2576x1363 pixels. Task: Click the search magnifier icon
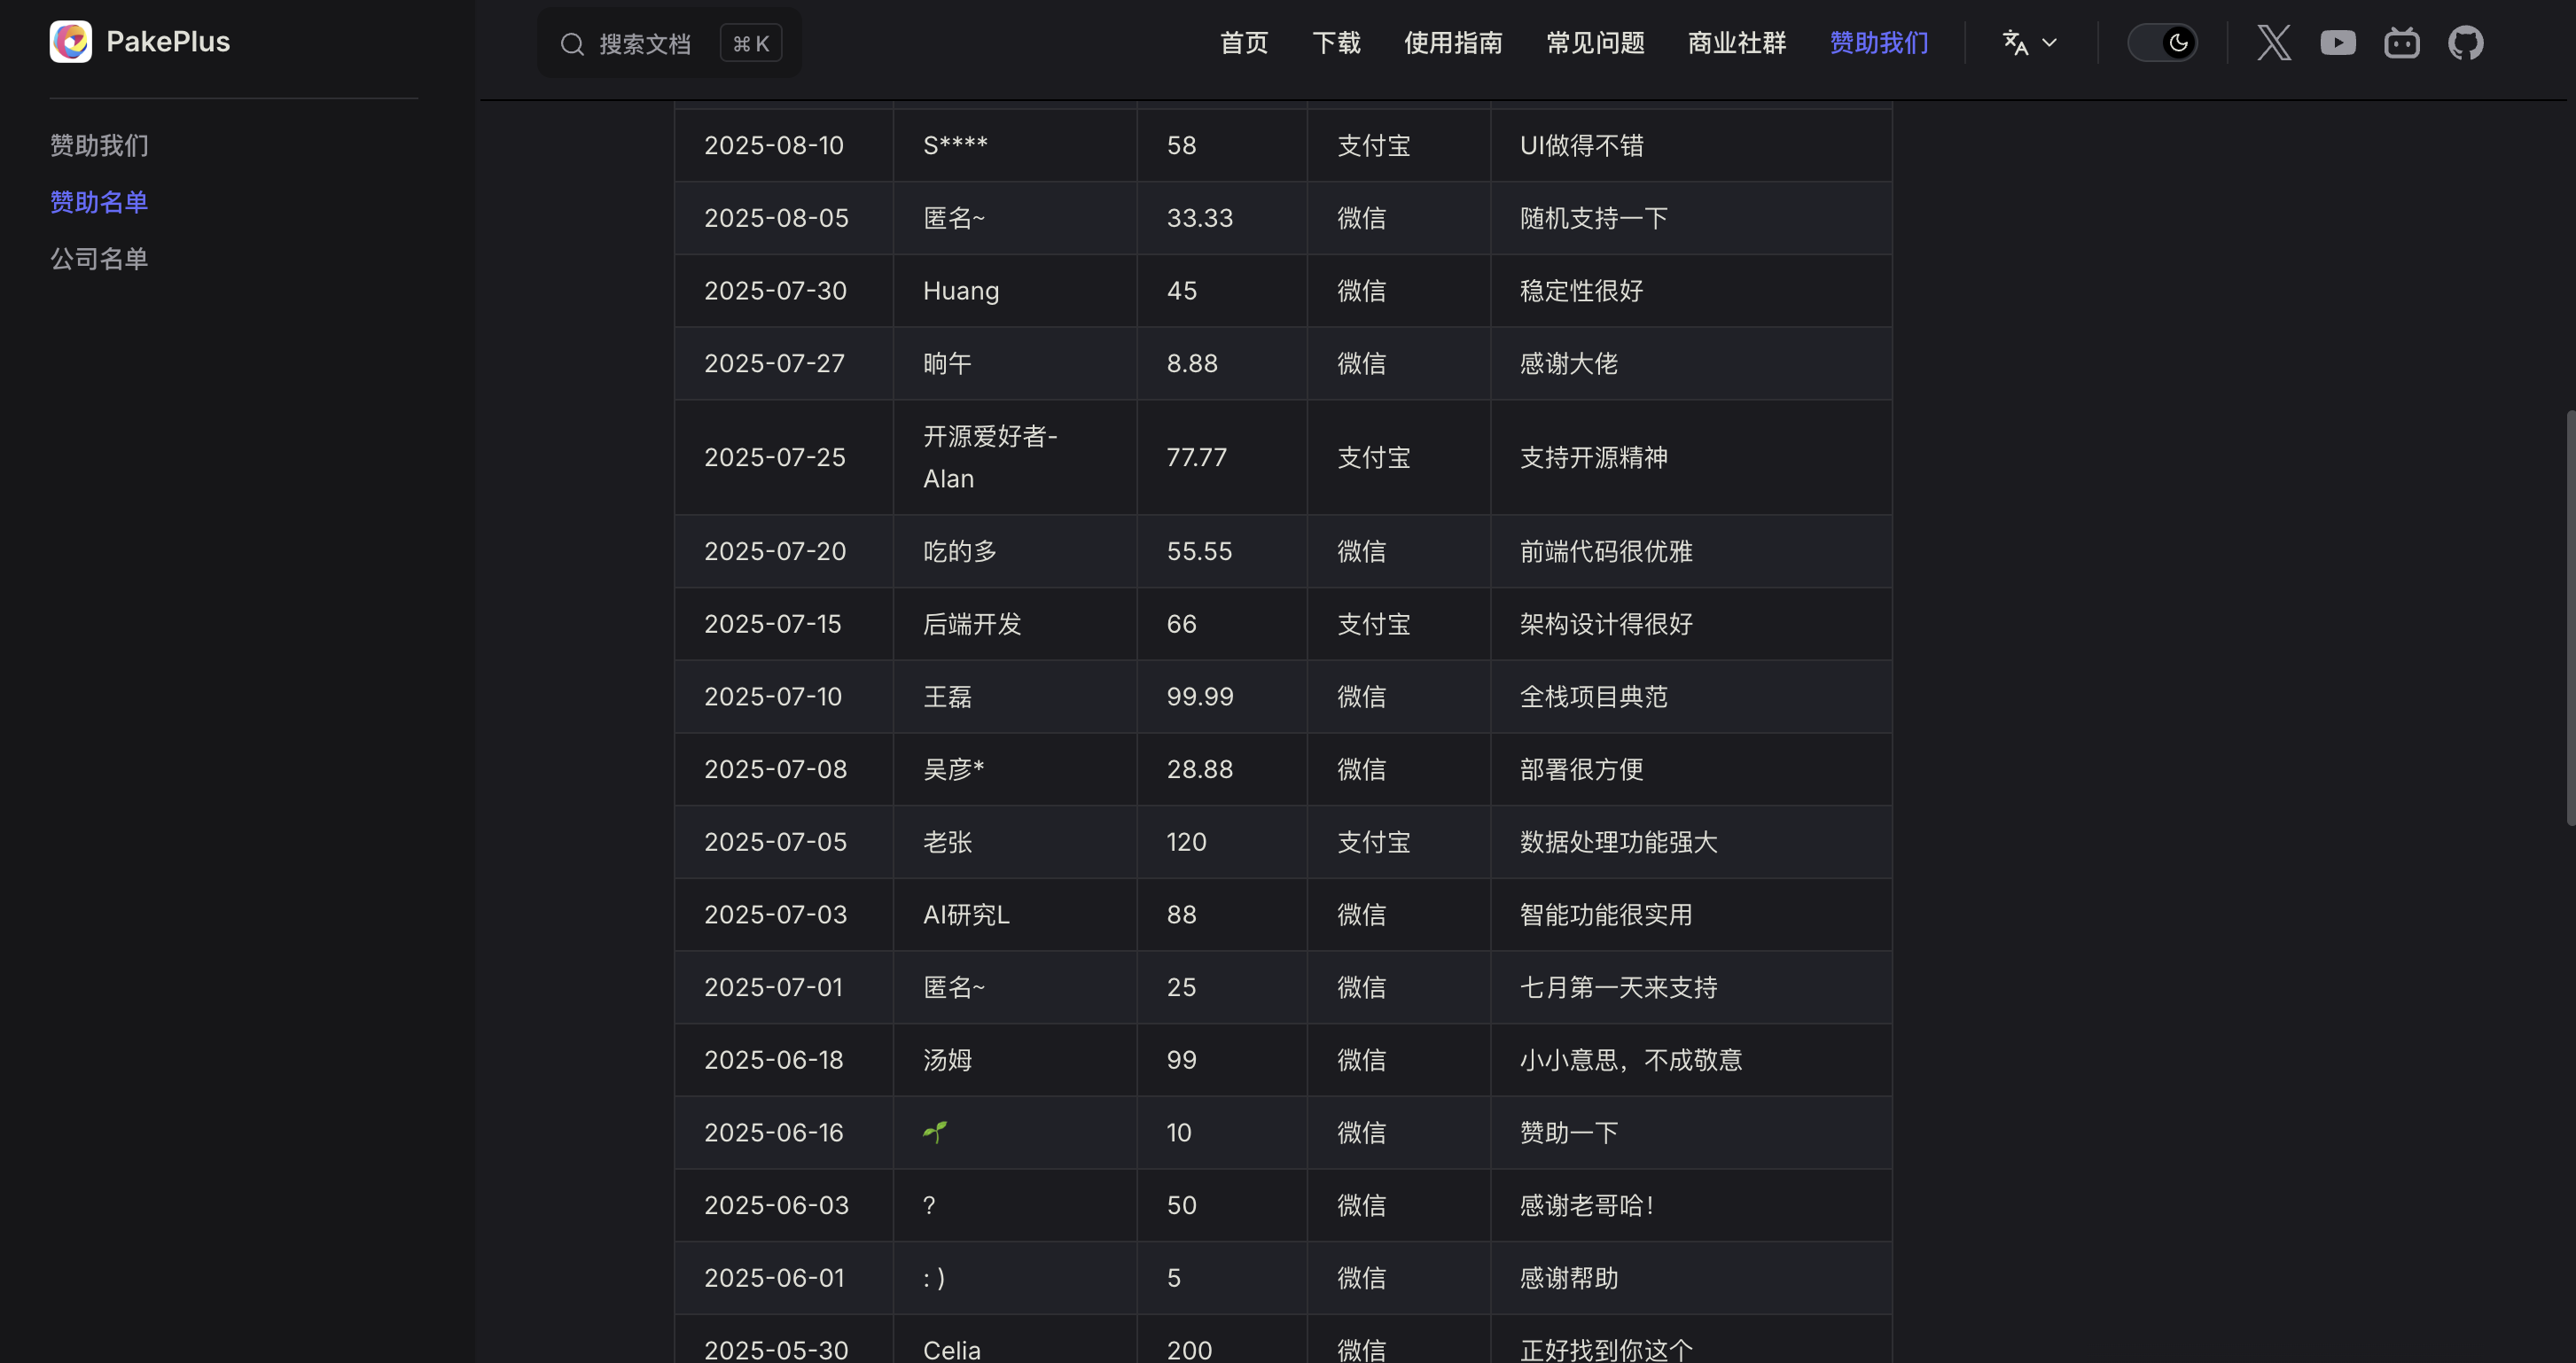572,43
